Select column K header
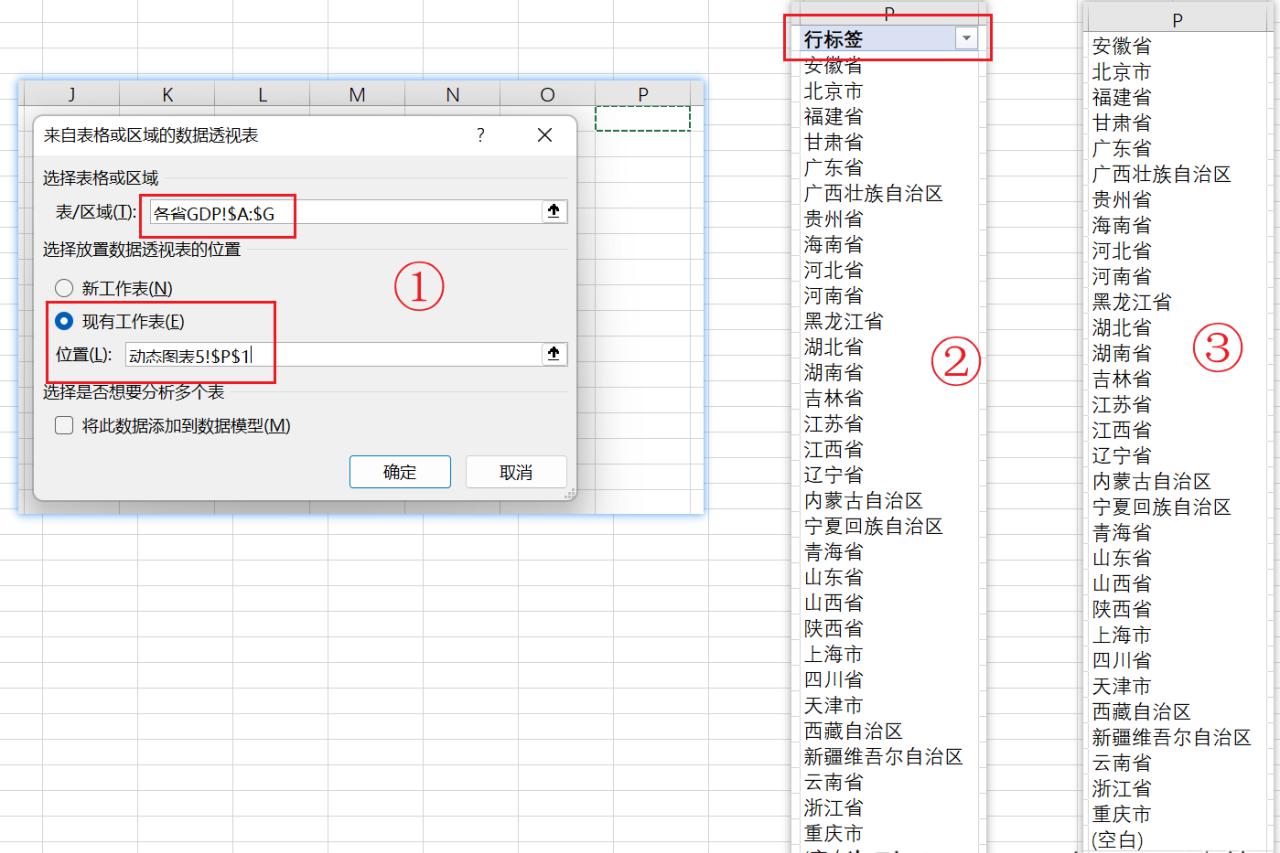This screenshot has height=853, width=1280. click(x=167, y=95)
